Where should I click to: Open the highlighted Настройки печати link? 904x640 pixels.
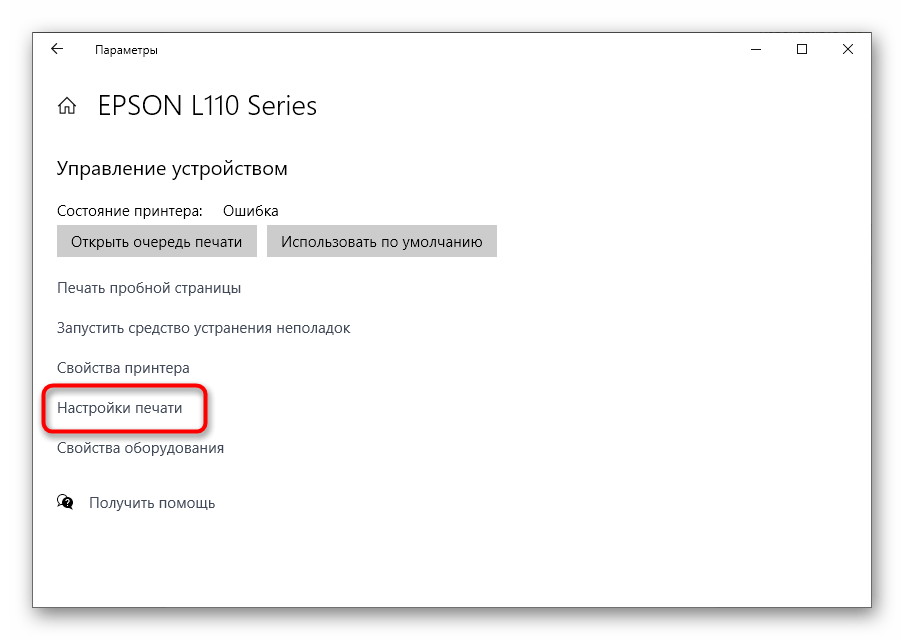(119, 408)
